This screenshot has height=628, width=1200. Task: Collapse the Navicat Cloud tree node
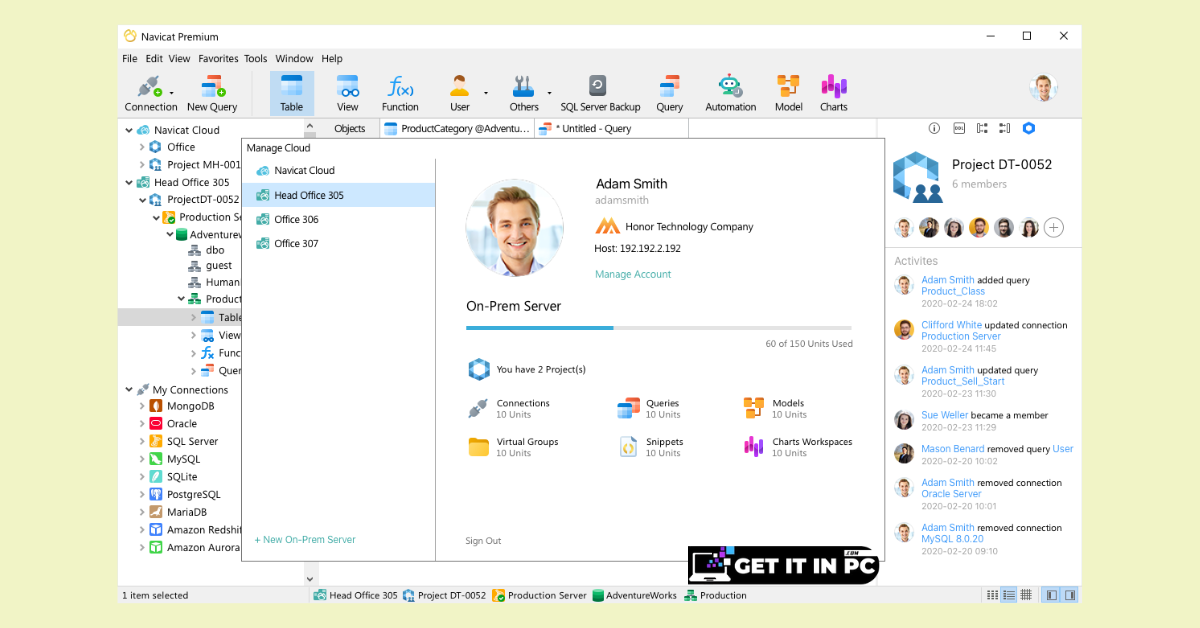point(129,130)
